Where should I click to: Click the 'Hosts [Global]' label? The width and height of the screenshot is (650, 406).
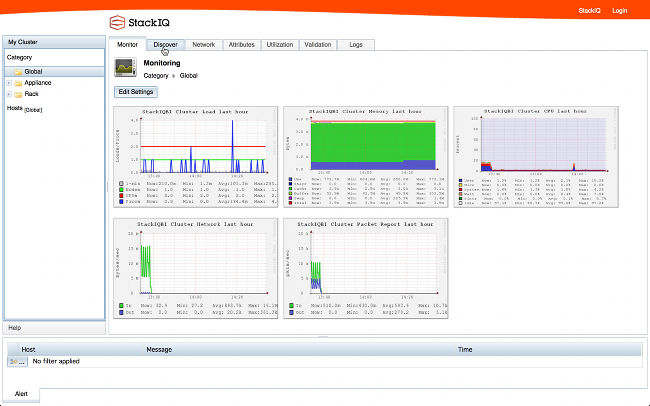point(24,109)
